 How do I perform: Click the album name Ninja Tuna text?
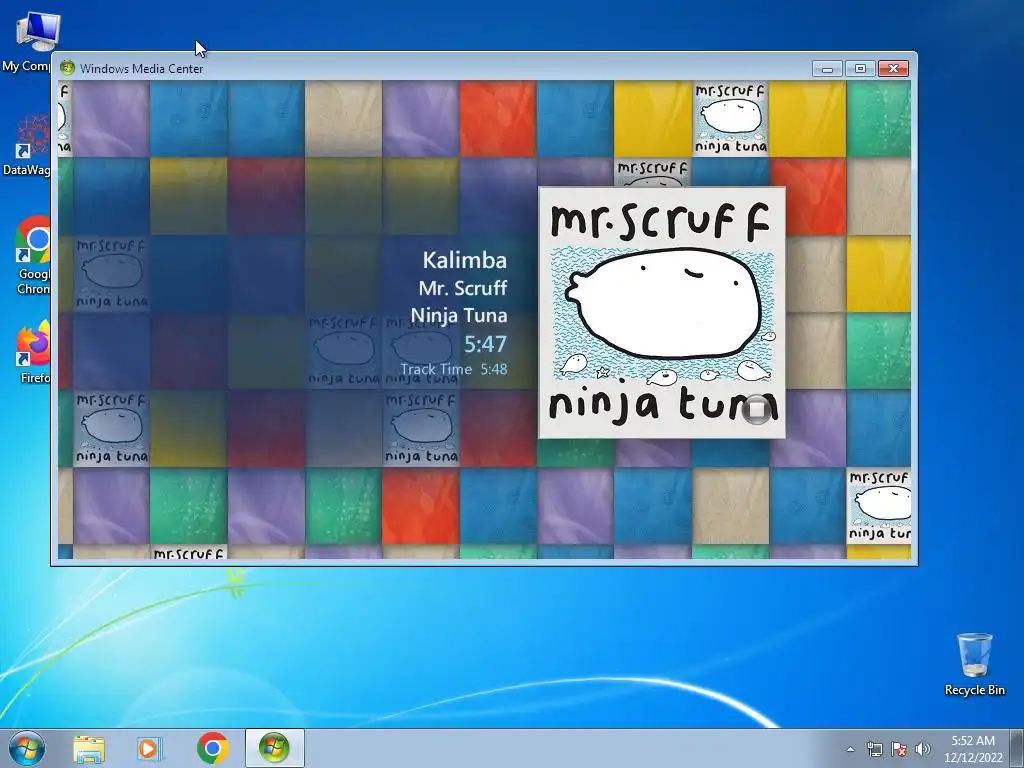coord(458,315)
